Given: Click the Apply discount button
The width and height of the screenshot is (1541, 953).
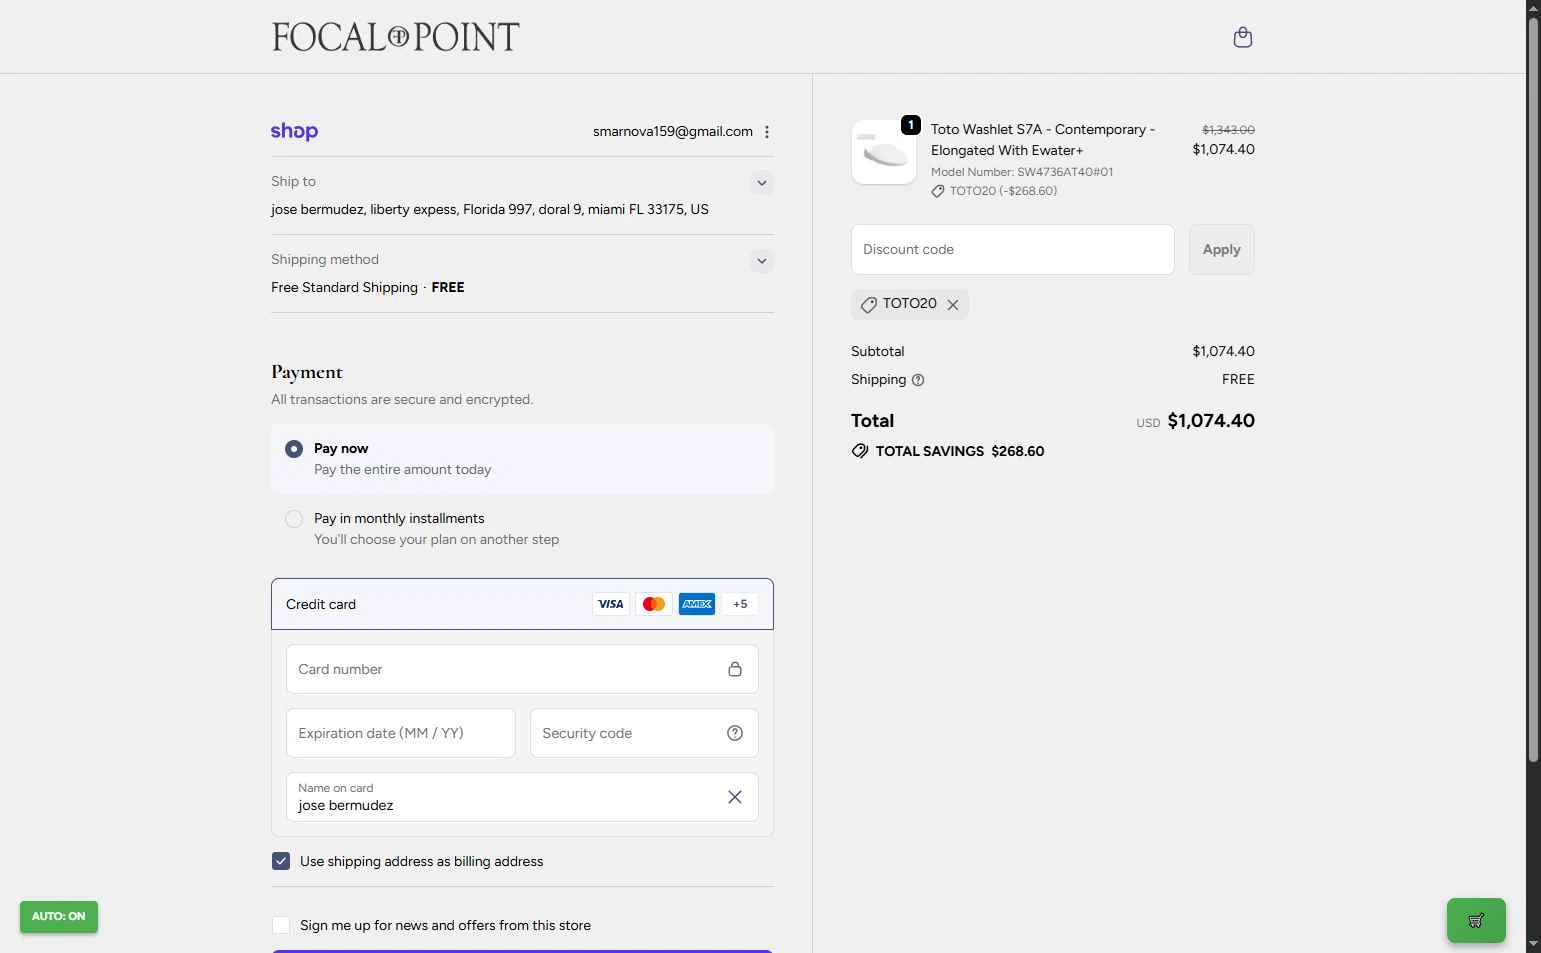Looking at the screenshot, I should tap(1221, 249).
